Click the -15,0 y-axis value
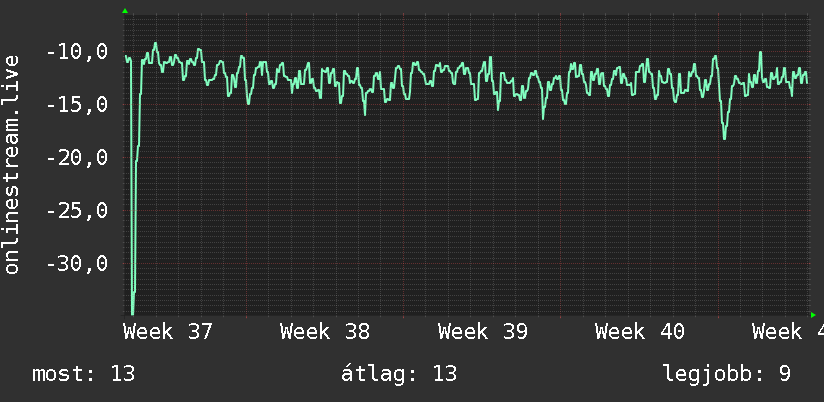The height and width of the screenshot is (402, 824). click(x=77, y=105)
